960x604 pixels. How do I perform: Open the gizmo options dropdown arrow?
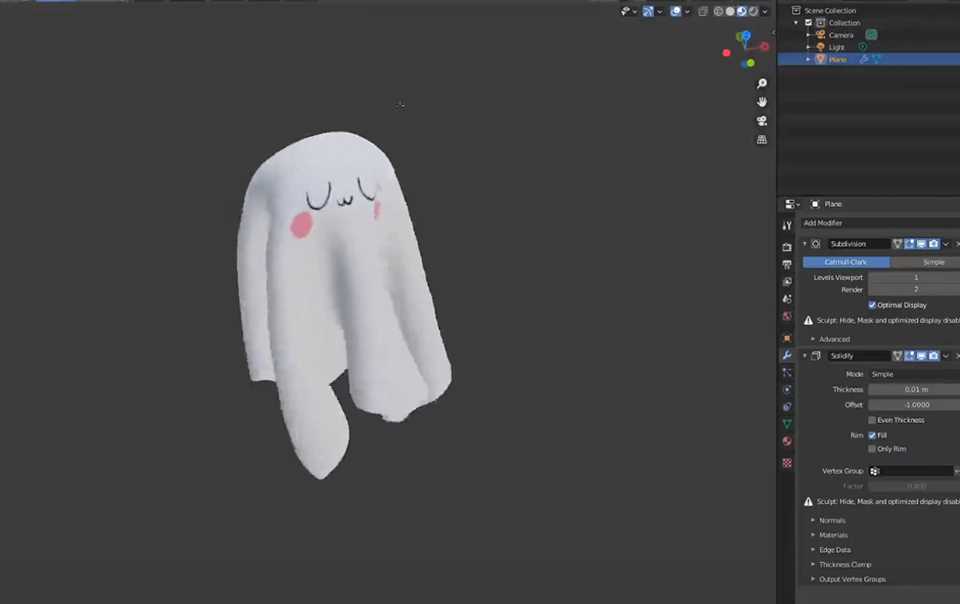[659, 11]
